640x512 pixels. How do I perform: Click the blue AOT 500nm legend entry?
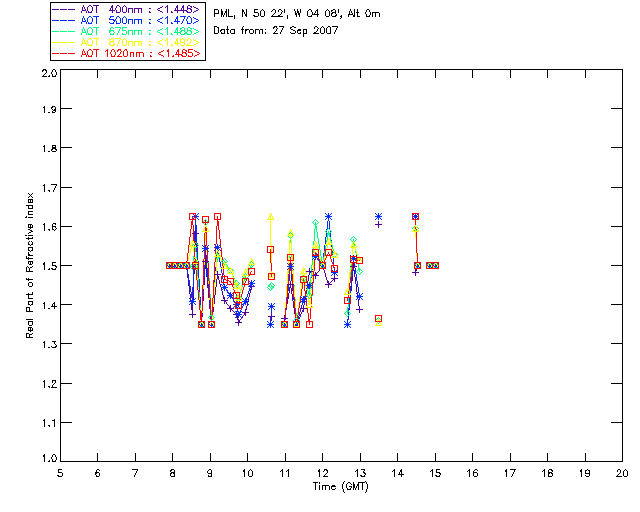127,20
